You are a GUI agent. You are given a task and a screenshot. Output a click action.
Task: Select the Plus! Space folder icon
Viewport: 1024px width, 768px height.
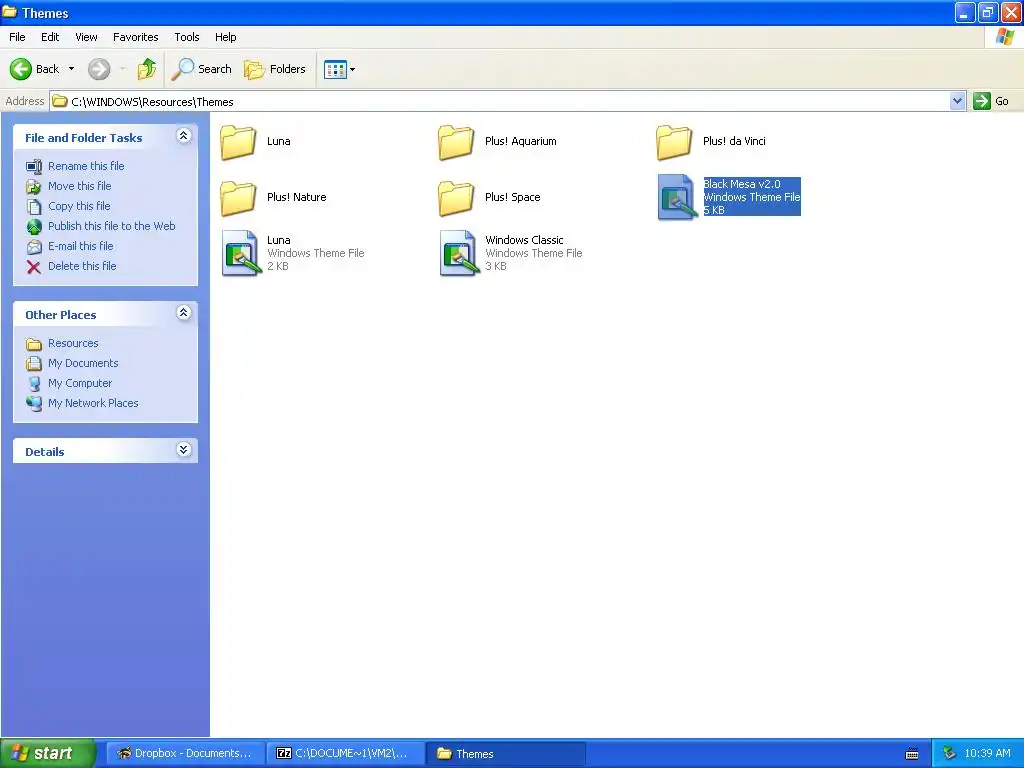[456, 198]
